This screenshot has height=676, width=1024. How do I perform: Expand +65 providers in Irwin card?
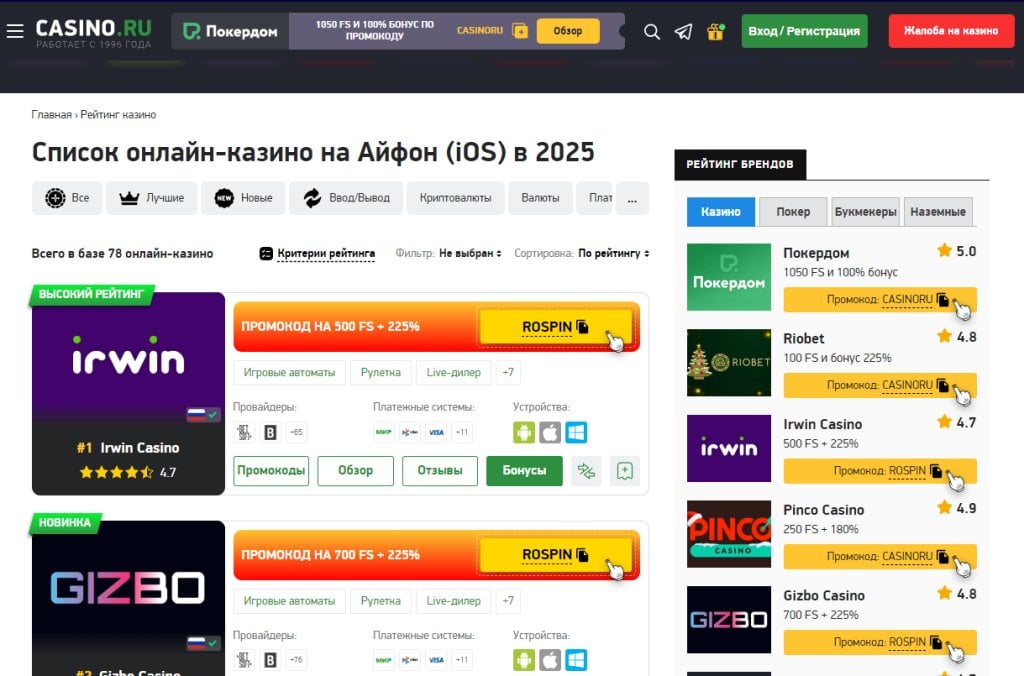pyautogui.click(x=296, y=432)
